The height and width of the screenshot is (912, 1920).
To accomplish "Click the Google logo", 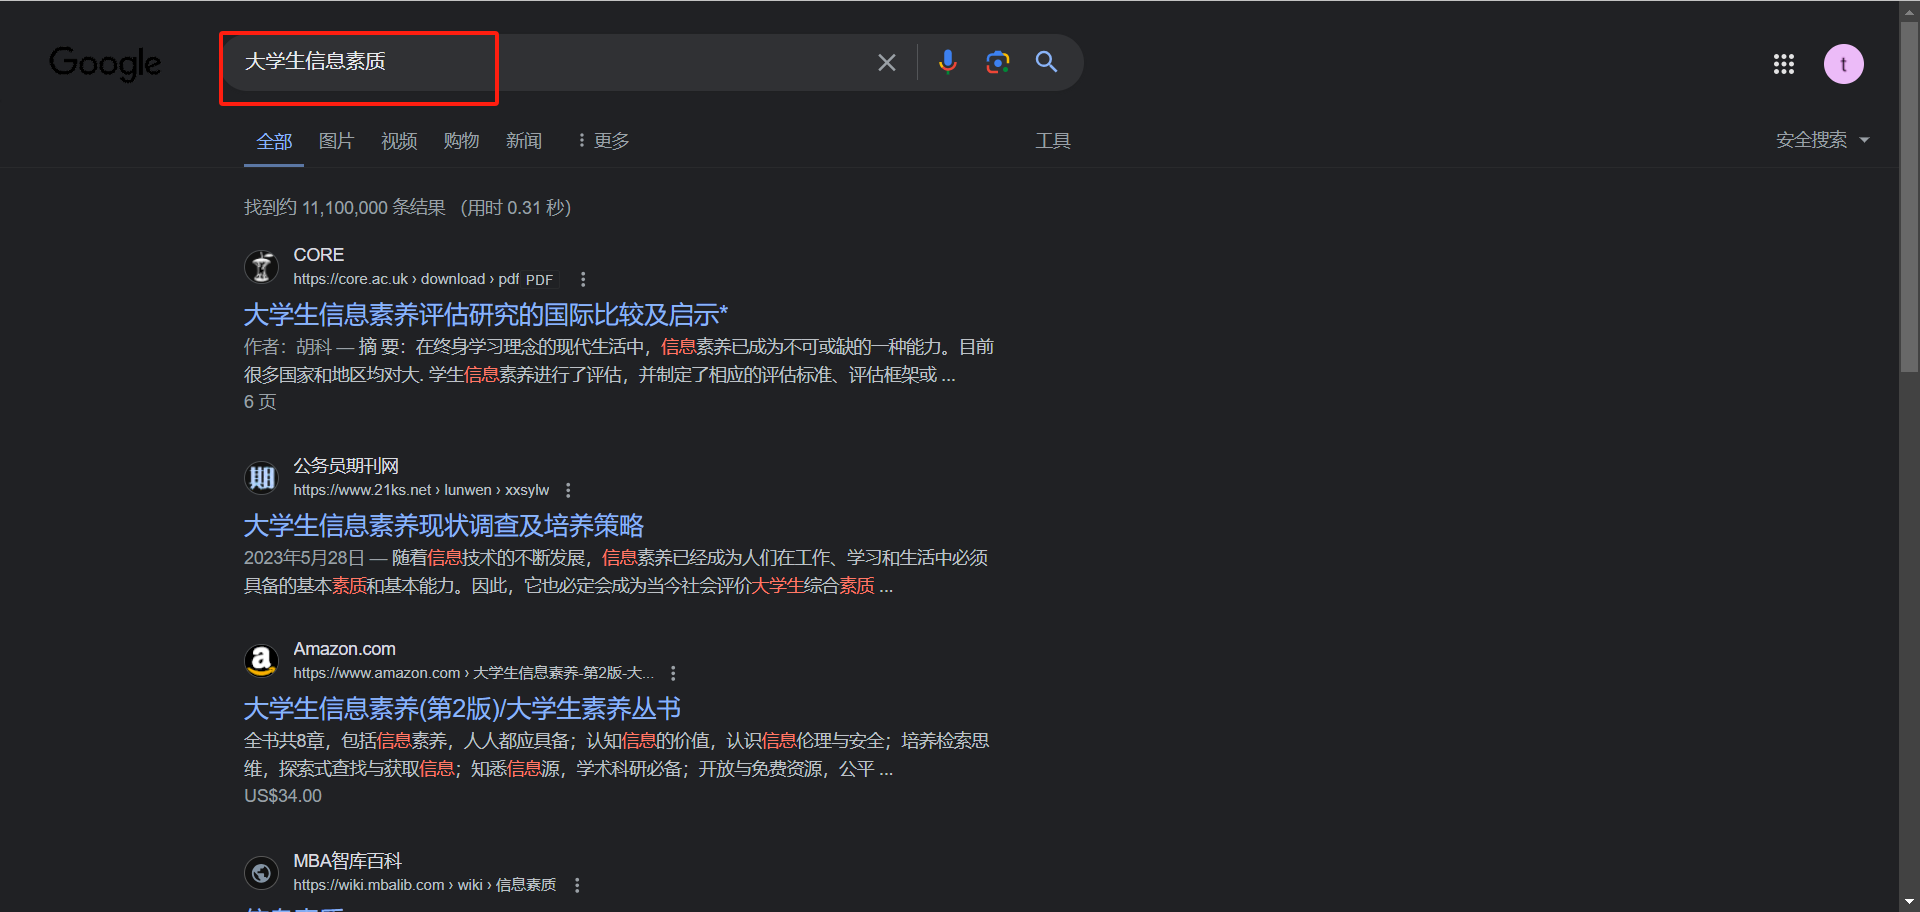I will coord(105,63).
